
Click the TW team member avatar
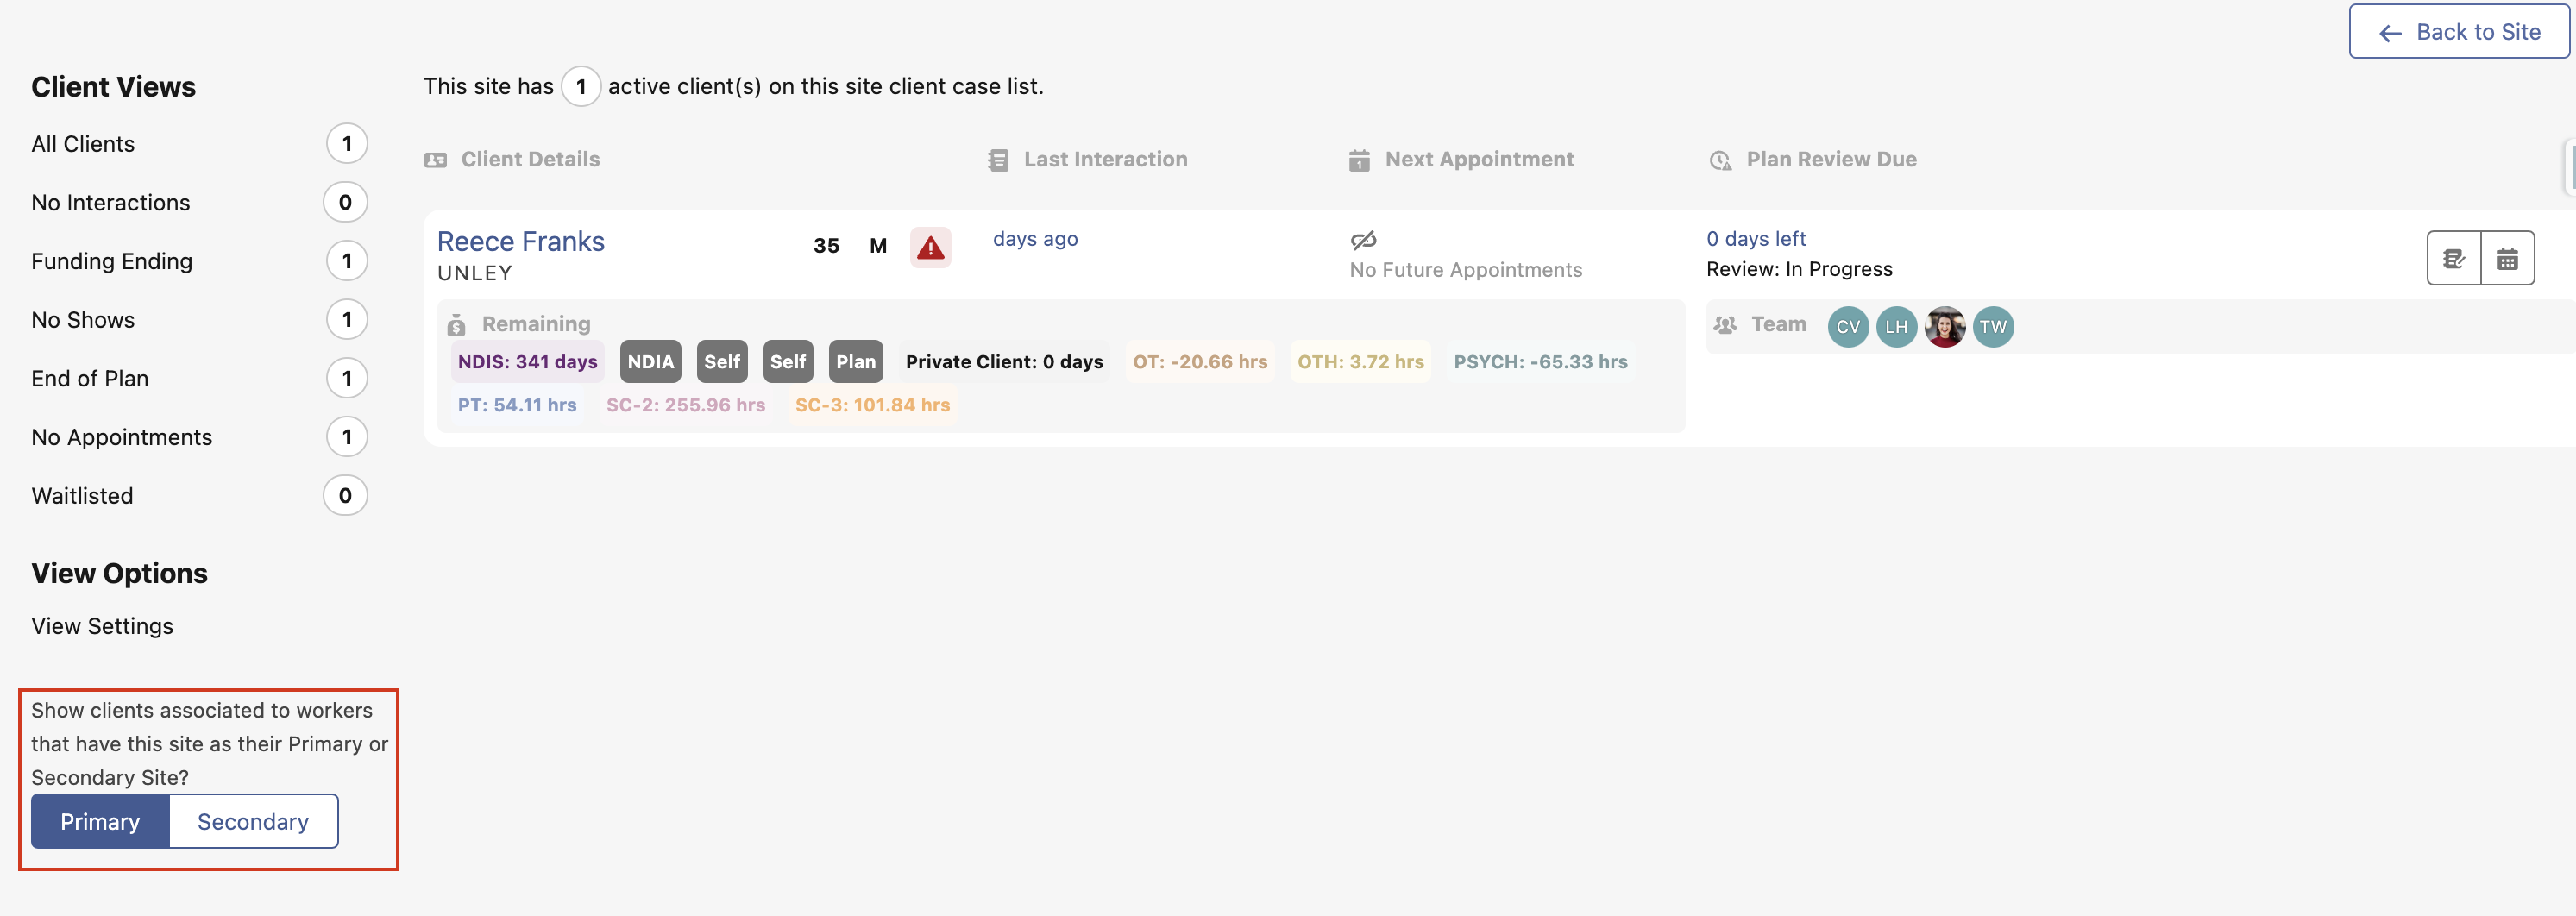(x=1992, y=326)
